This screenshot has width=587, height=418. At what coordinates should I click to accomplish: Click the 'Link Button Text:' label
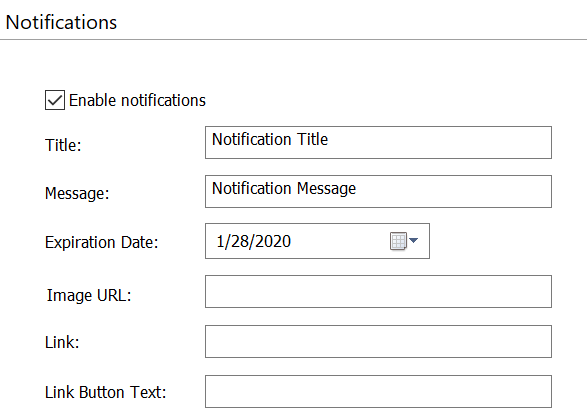106,393
